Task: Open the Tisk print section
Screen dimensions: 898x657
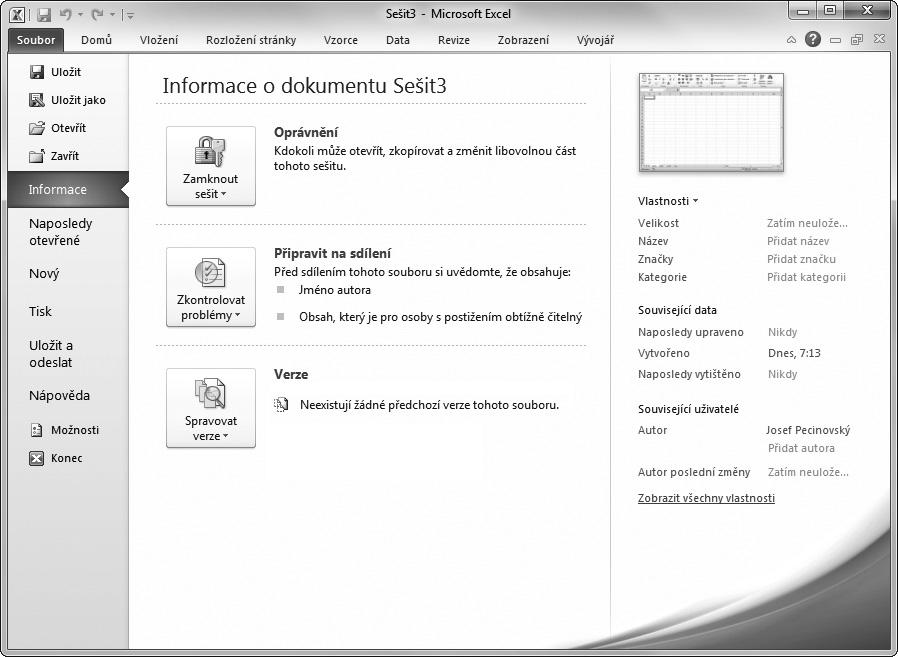Action: pos(68,312)
